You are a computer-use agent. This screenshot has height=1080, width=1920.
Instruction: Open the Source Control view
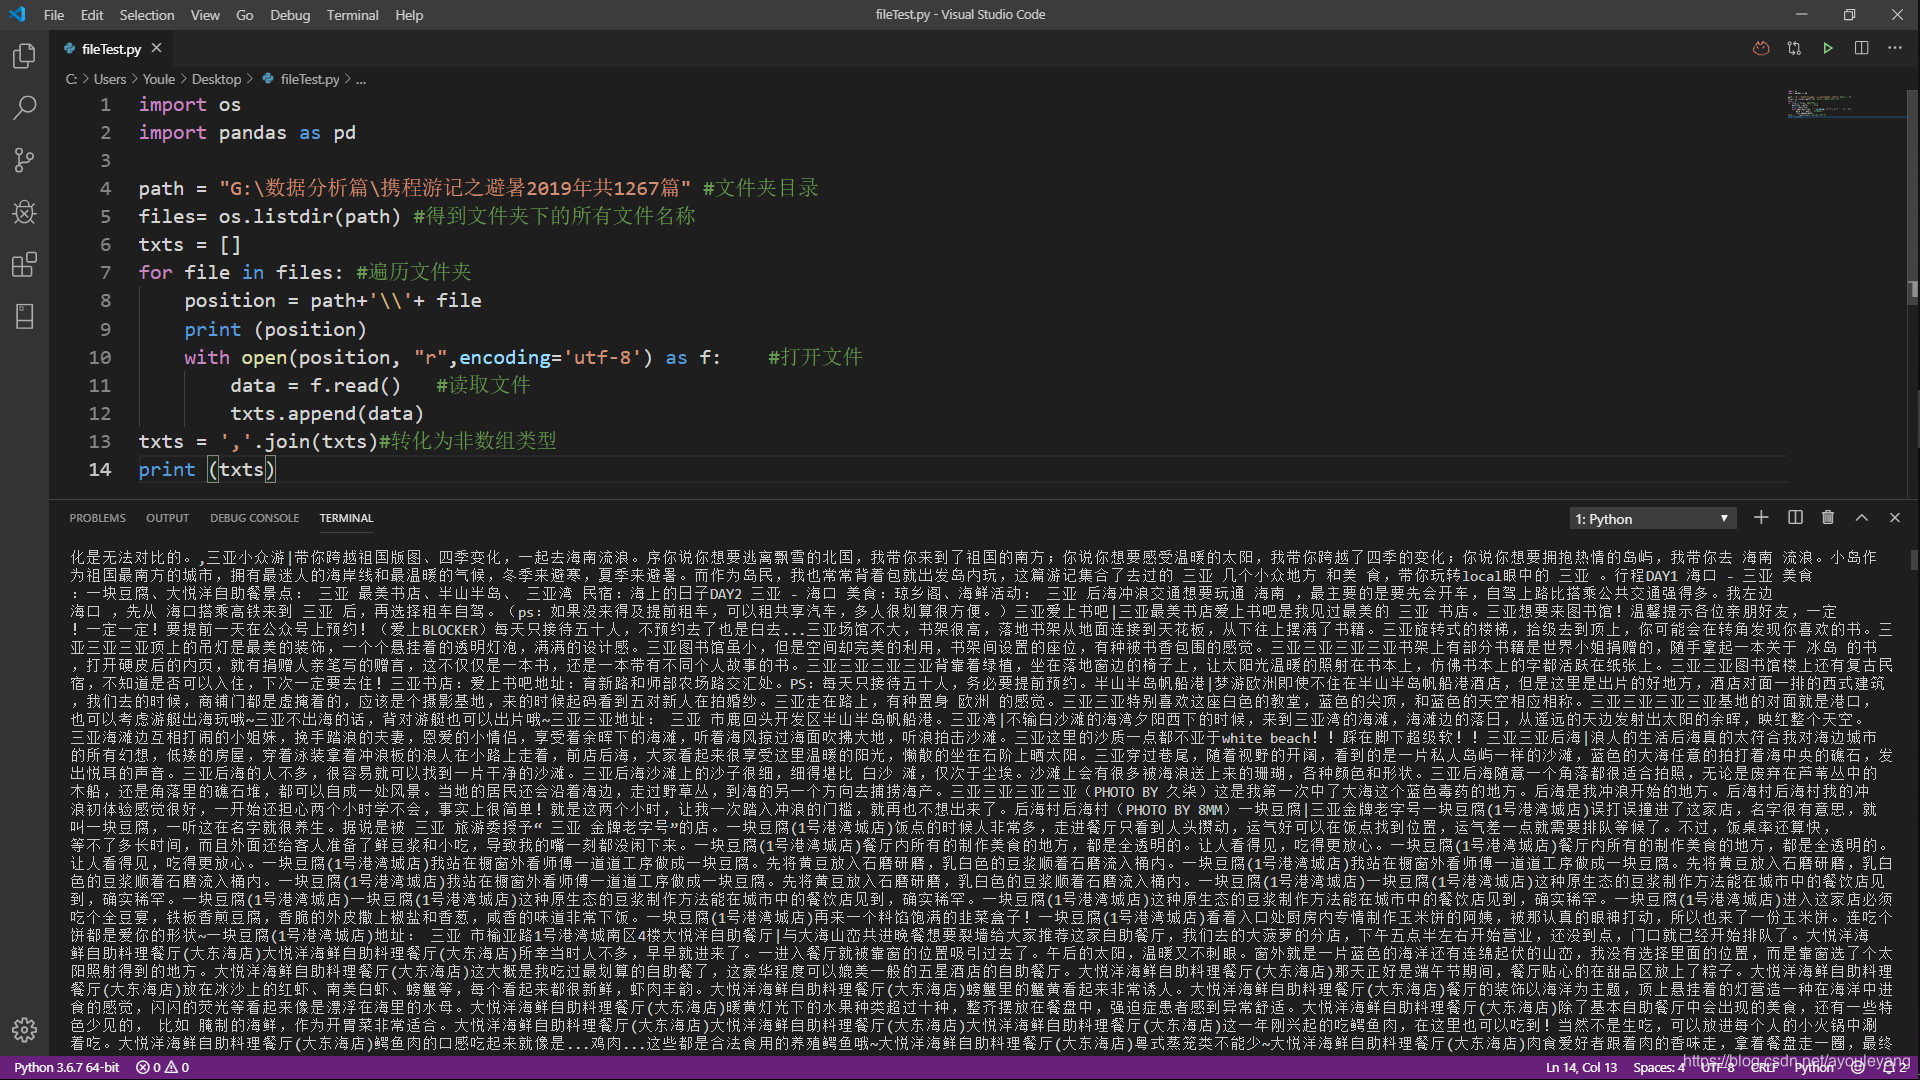tap(24, 160)
